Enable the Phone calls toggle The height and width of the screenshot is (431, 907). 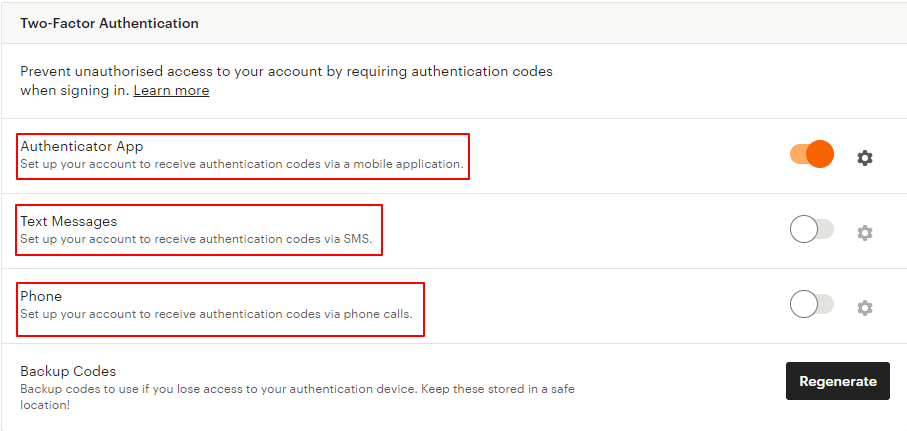pos(812,304)
